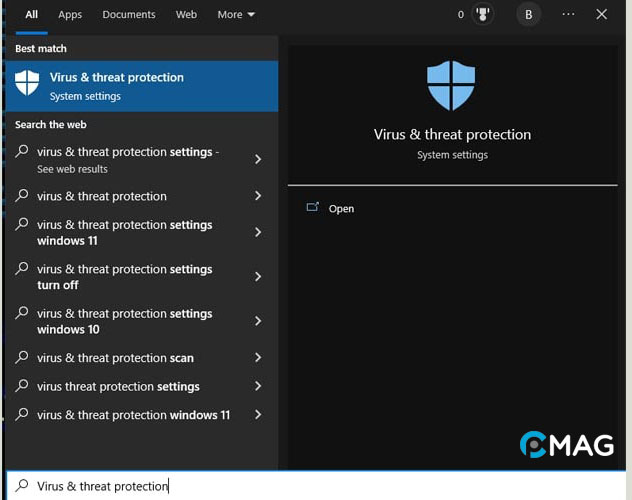Viewport: 632px width, 500px height.
Task: Expand arrow for 'settings turn off' suggestion
Action: click(258, 277)
